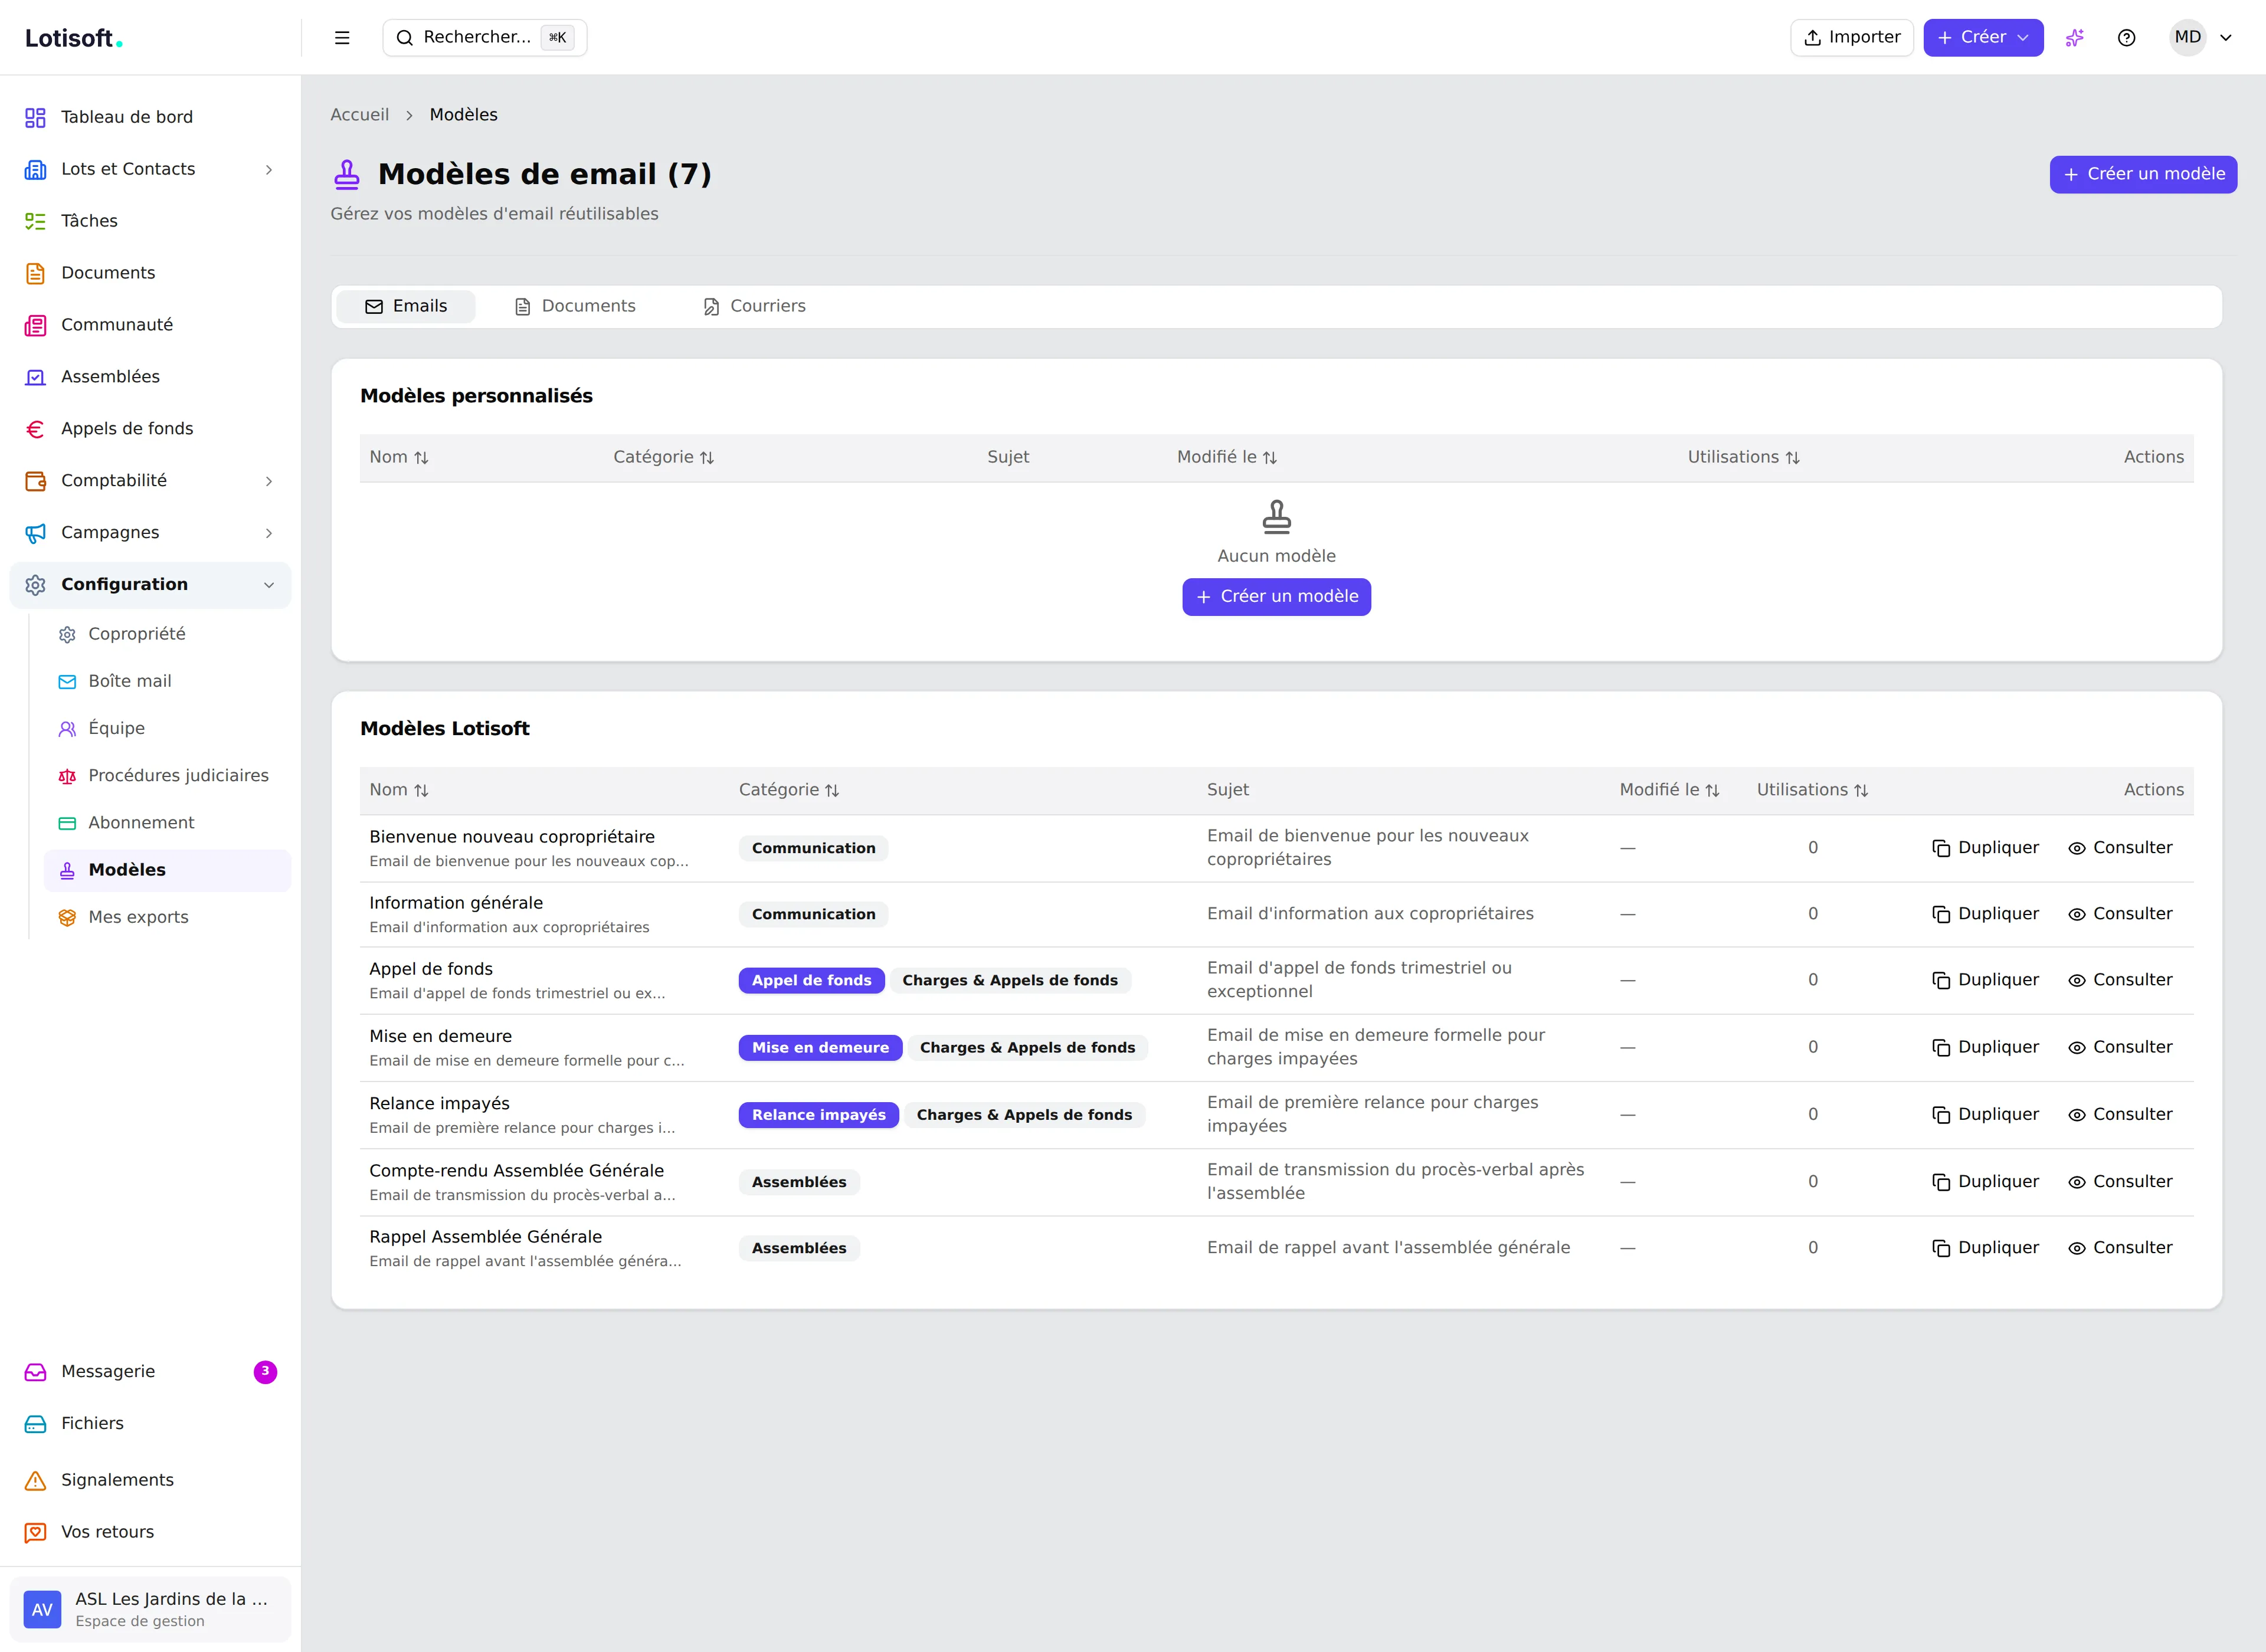Sort Lotisoft models by Modifié le

[x=1670, y=790]
